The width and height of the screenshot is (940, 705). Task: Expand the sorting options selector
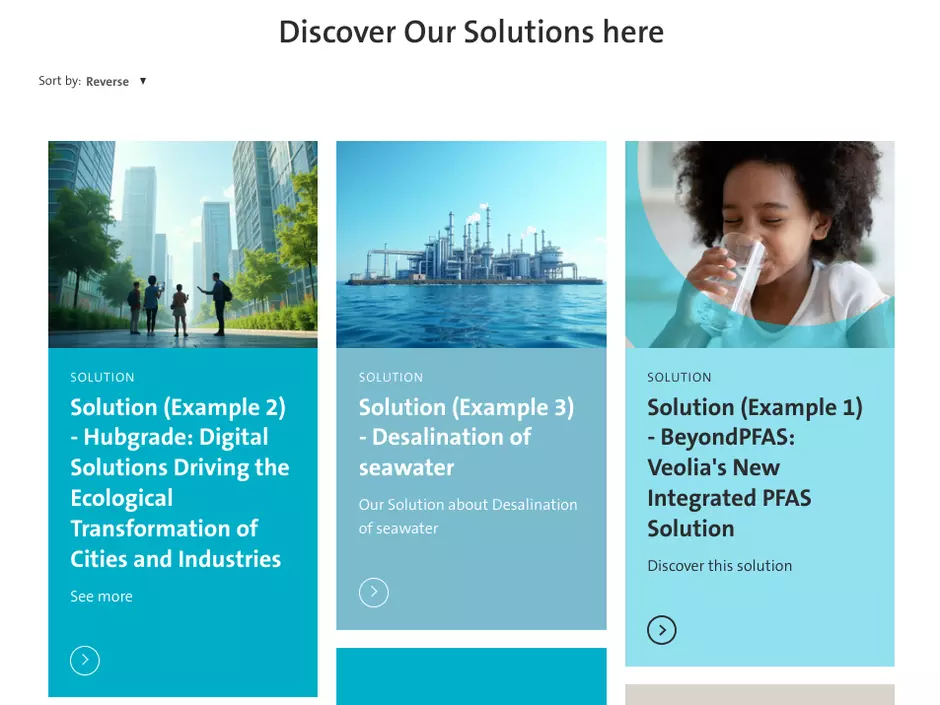(115, 81)
